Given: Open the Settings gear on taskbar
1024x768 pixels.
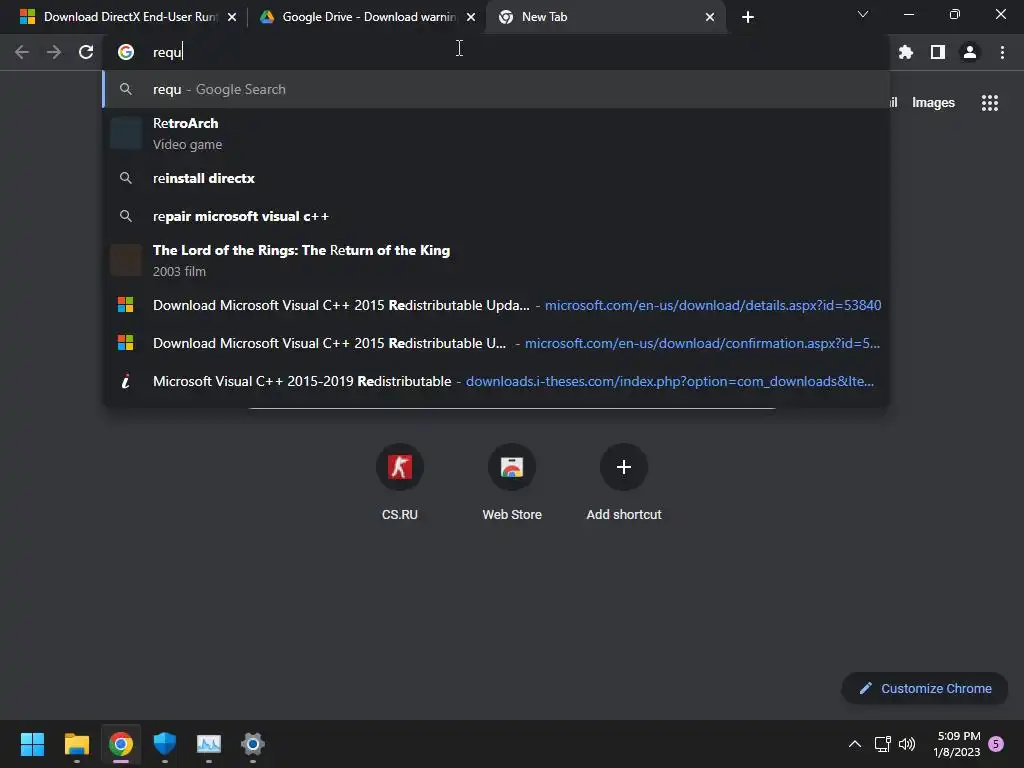Looking at the screenshot, I should pyautogui.click(x=253, y=744).
